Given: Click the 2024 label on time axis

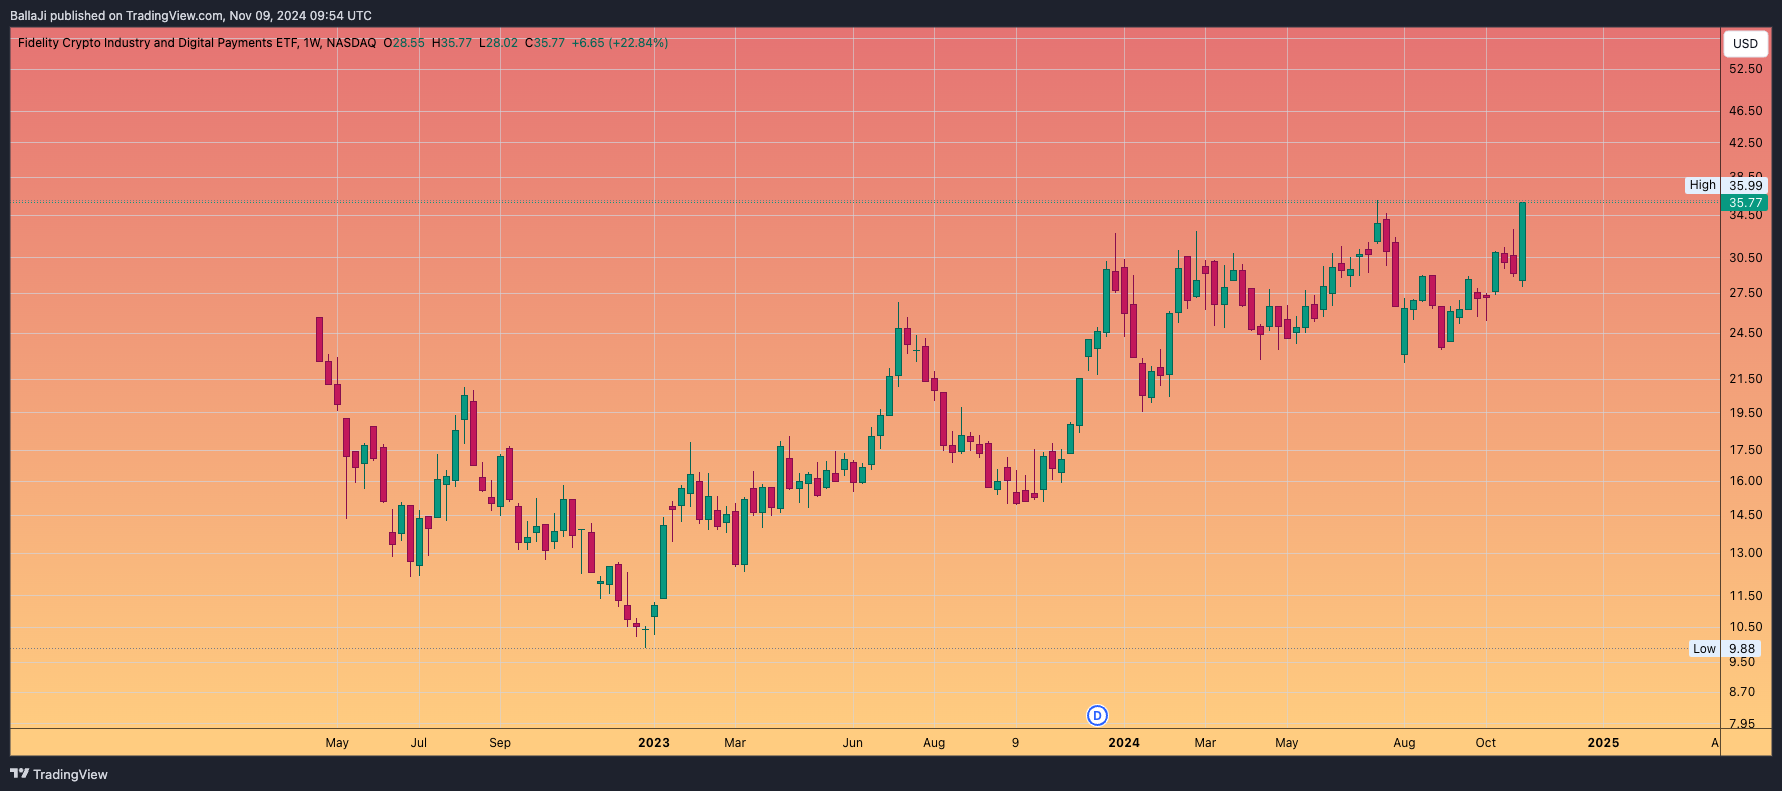Looking at the screenshot, I should tap(1124, 742).
